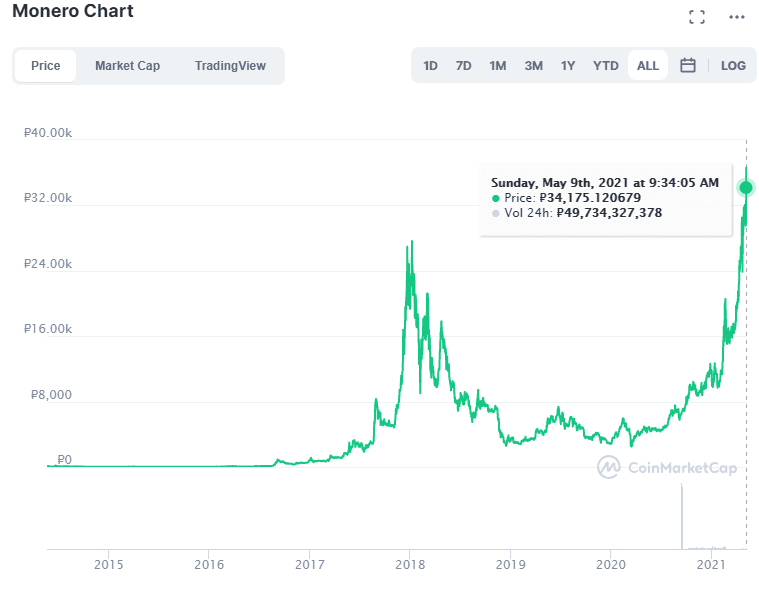The image size is (759, 589).
Task: Open the three-dot more options menu
Action: click(737, 16)
